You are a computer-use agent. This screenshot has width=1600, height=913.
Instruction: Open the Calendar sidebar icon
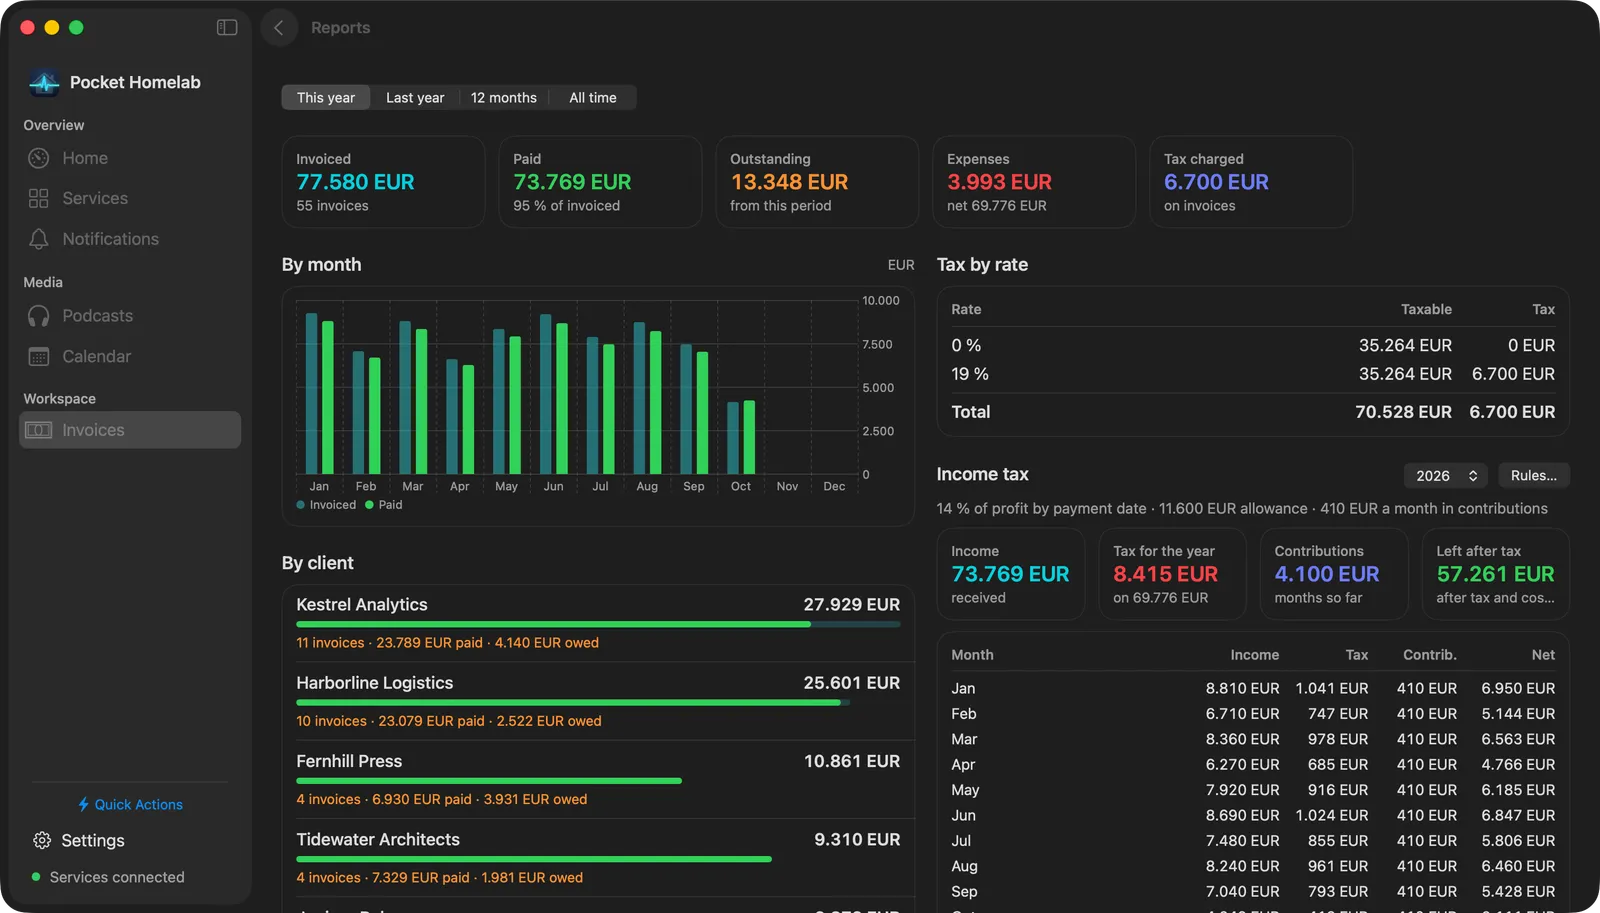point(39,357)
